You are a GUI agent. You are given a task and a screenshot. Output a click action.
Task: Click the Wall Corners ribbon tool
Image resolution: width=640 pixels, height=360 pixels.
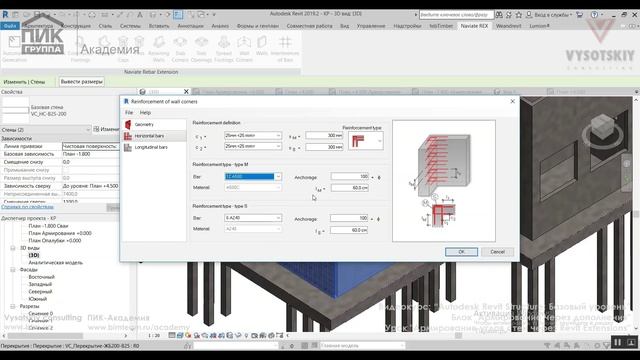point(244,49)
